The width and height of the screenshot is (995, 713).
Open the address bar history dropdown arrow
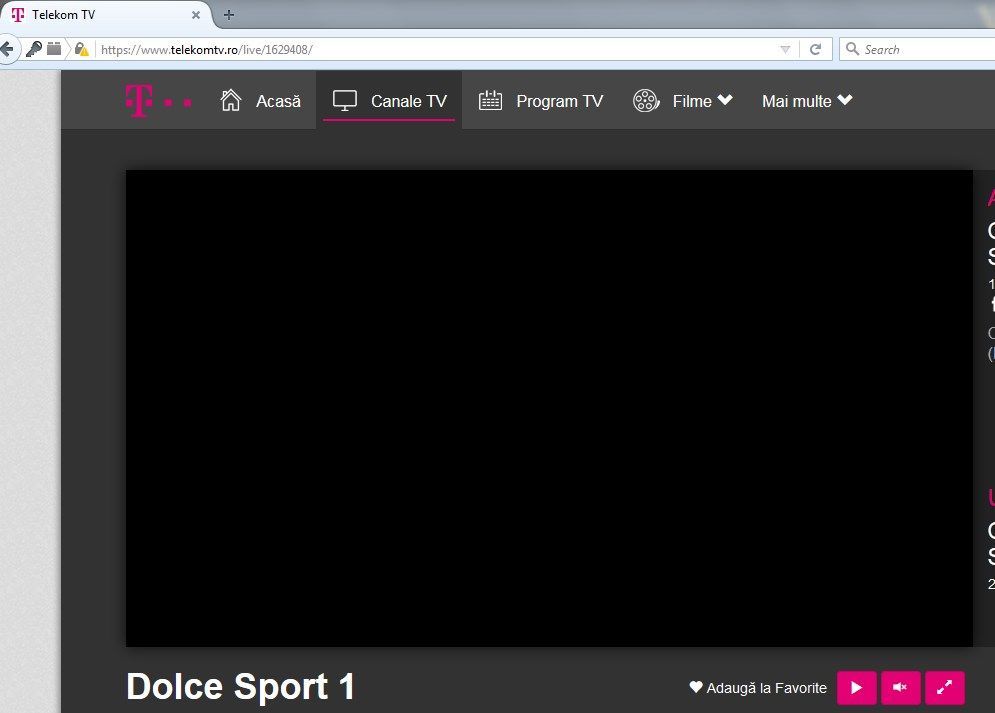786,48
